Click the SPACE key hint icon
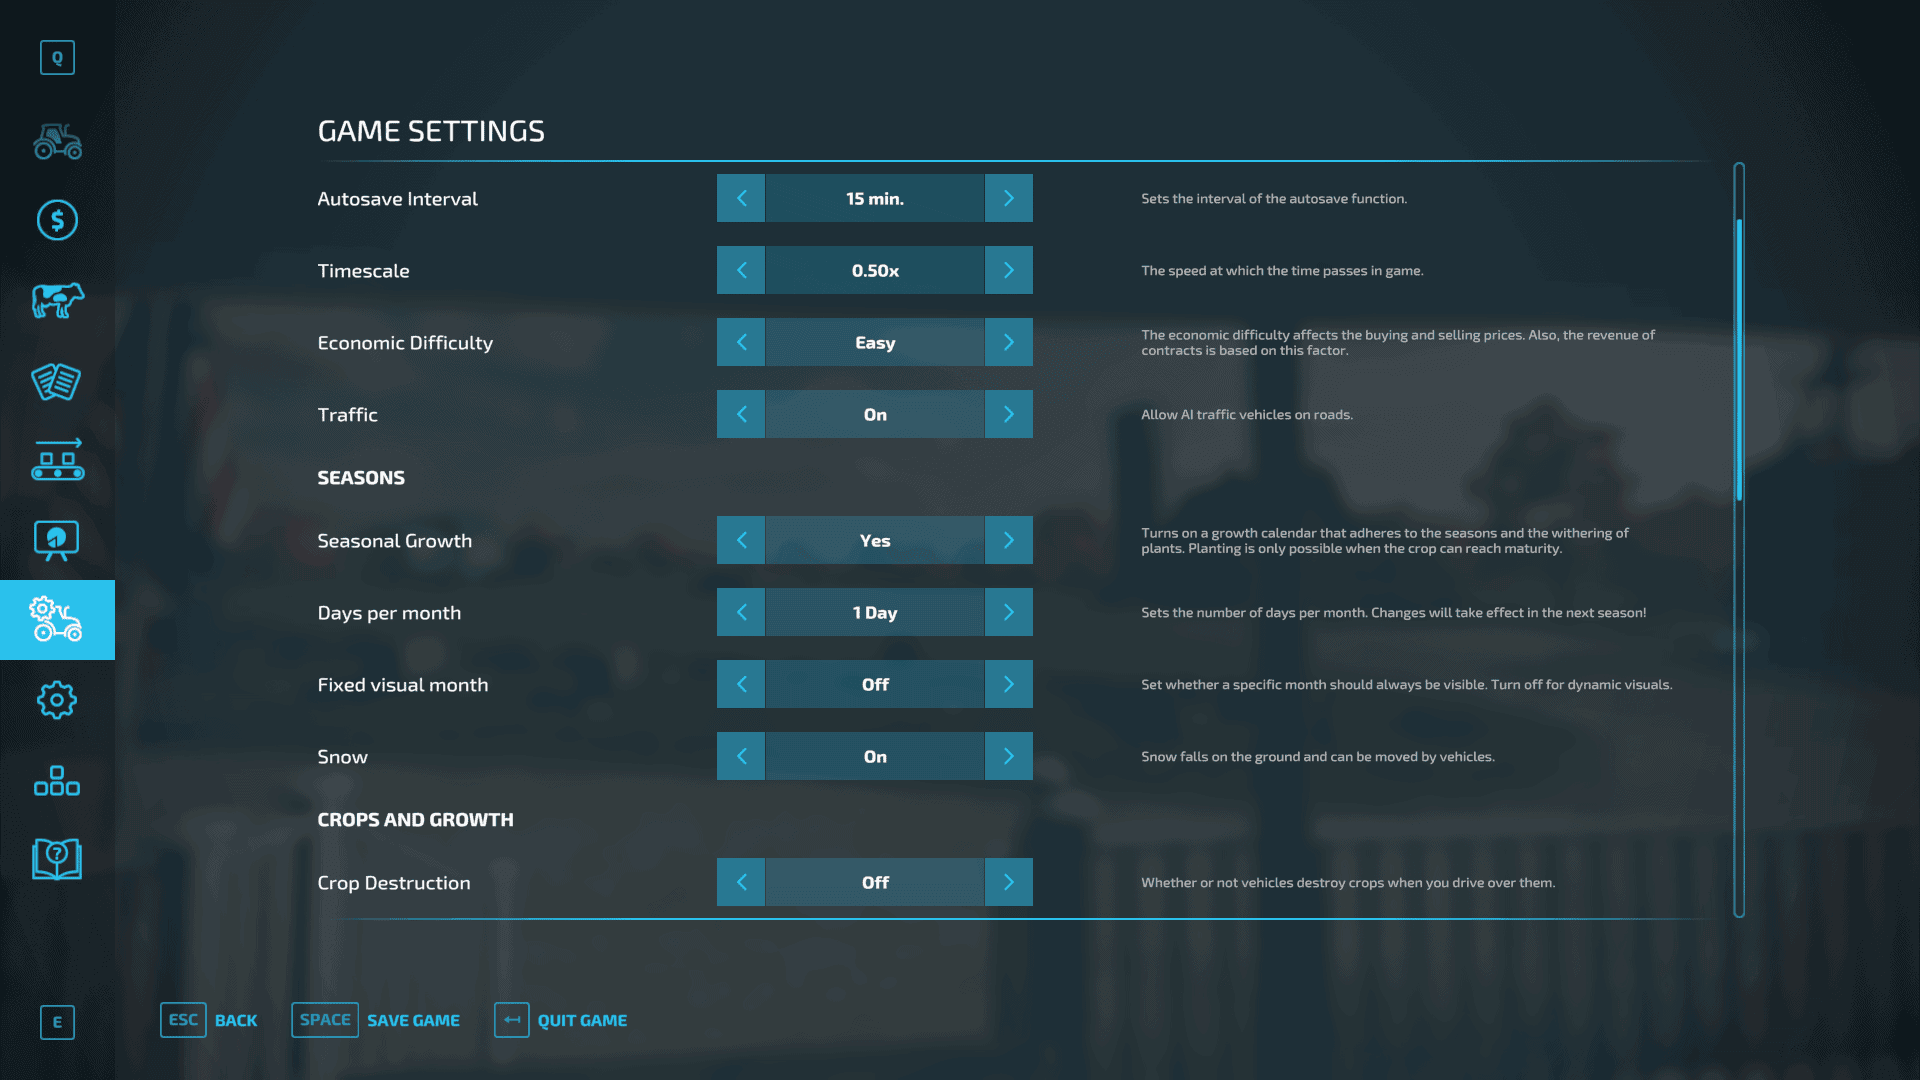This screenshot has height=1080, width=1920. (325, 1020)
